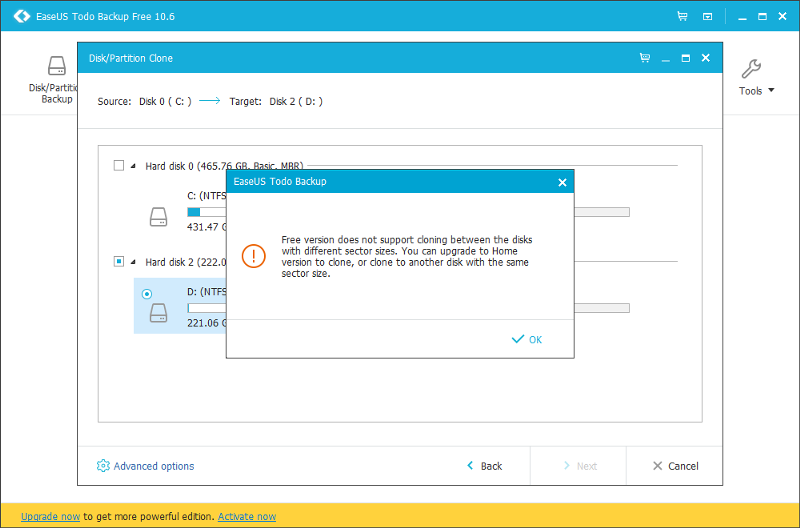Click the C: drive disk icon

[158, 217]
